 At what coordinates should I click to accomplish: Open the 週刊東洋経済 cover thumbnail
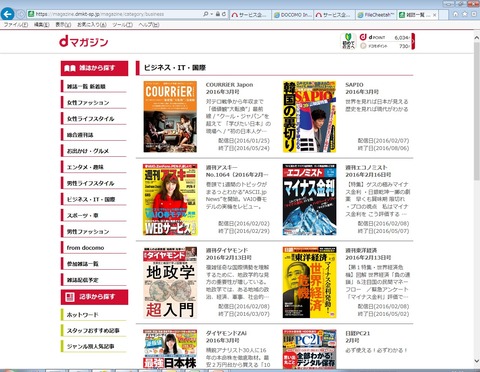(x=309, y=282)
